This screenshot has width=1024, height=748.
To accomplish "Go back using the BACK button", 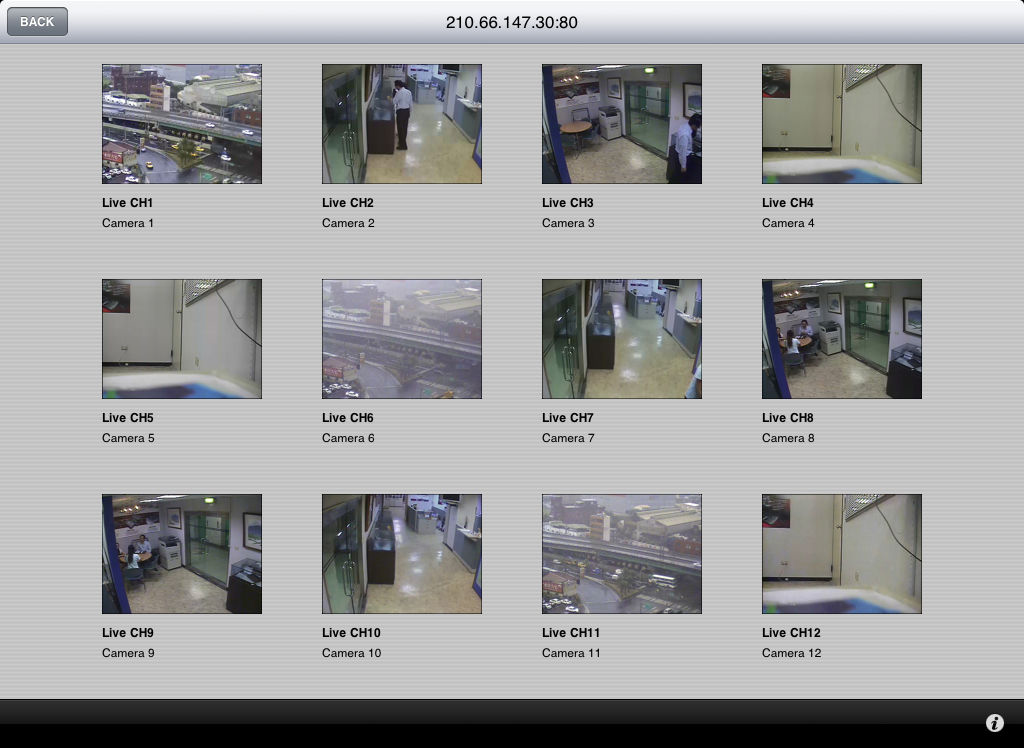I will [37, 22].
